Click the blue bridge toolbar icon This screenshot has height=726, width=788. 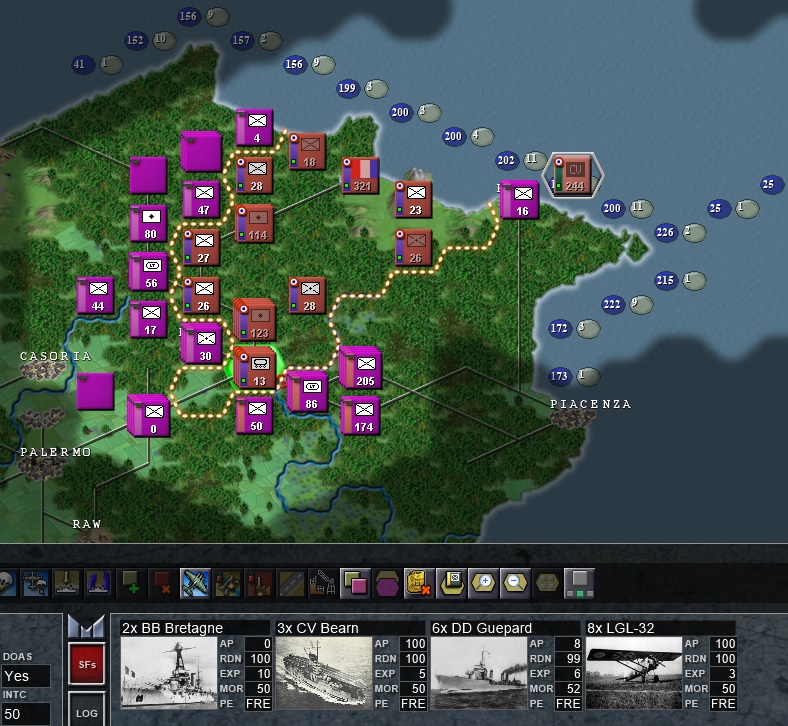click(98, 583)
